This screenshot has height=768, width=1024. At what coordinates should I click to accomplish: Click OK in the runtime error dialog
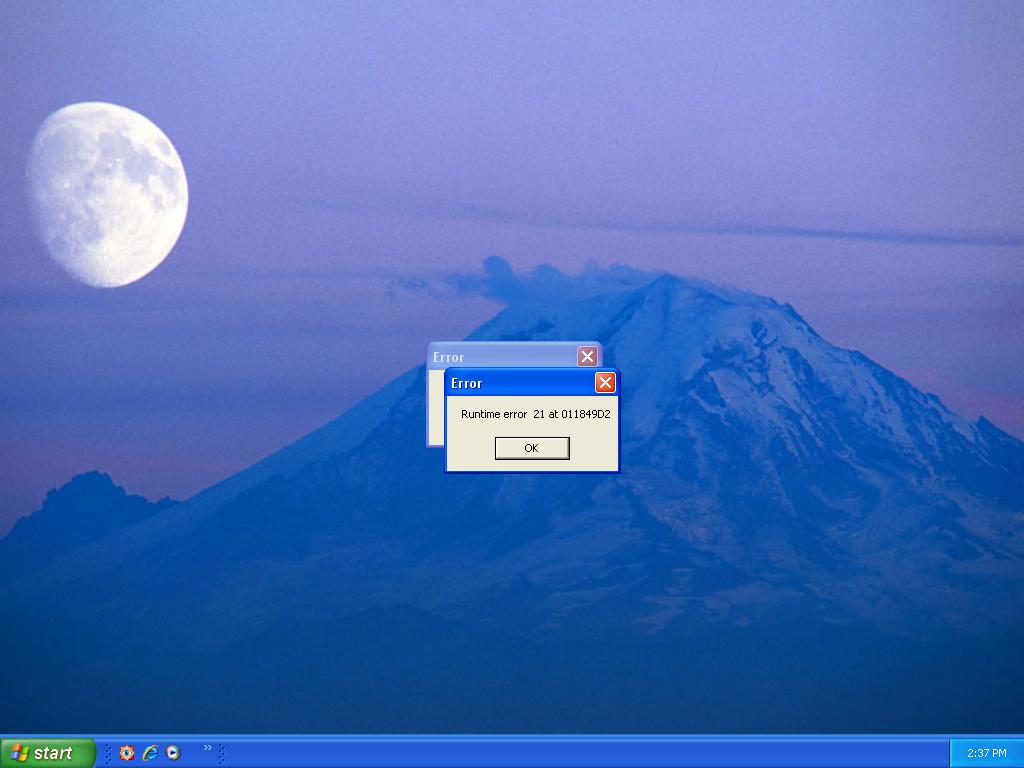pyautogui.click(x=532, y=448)
